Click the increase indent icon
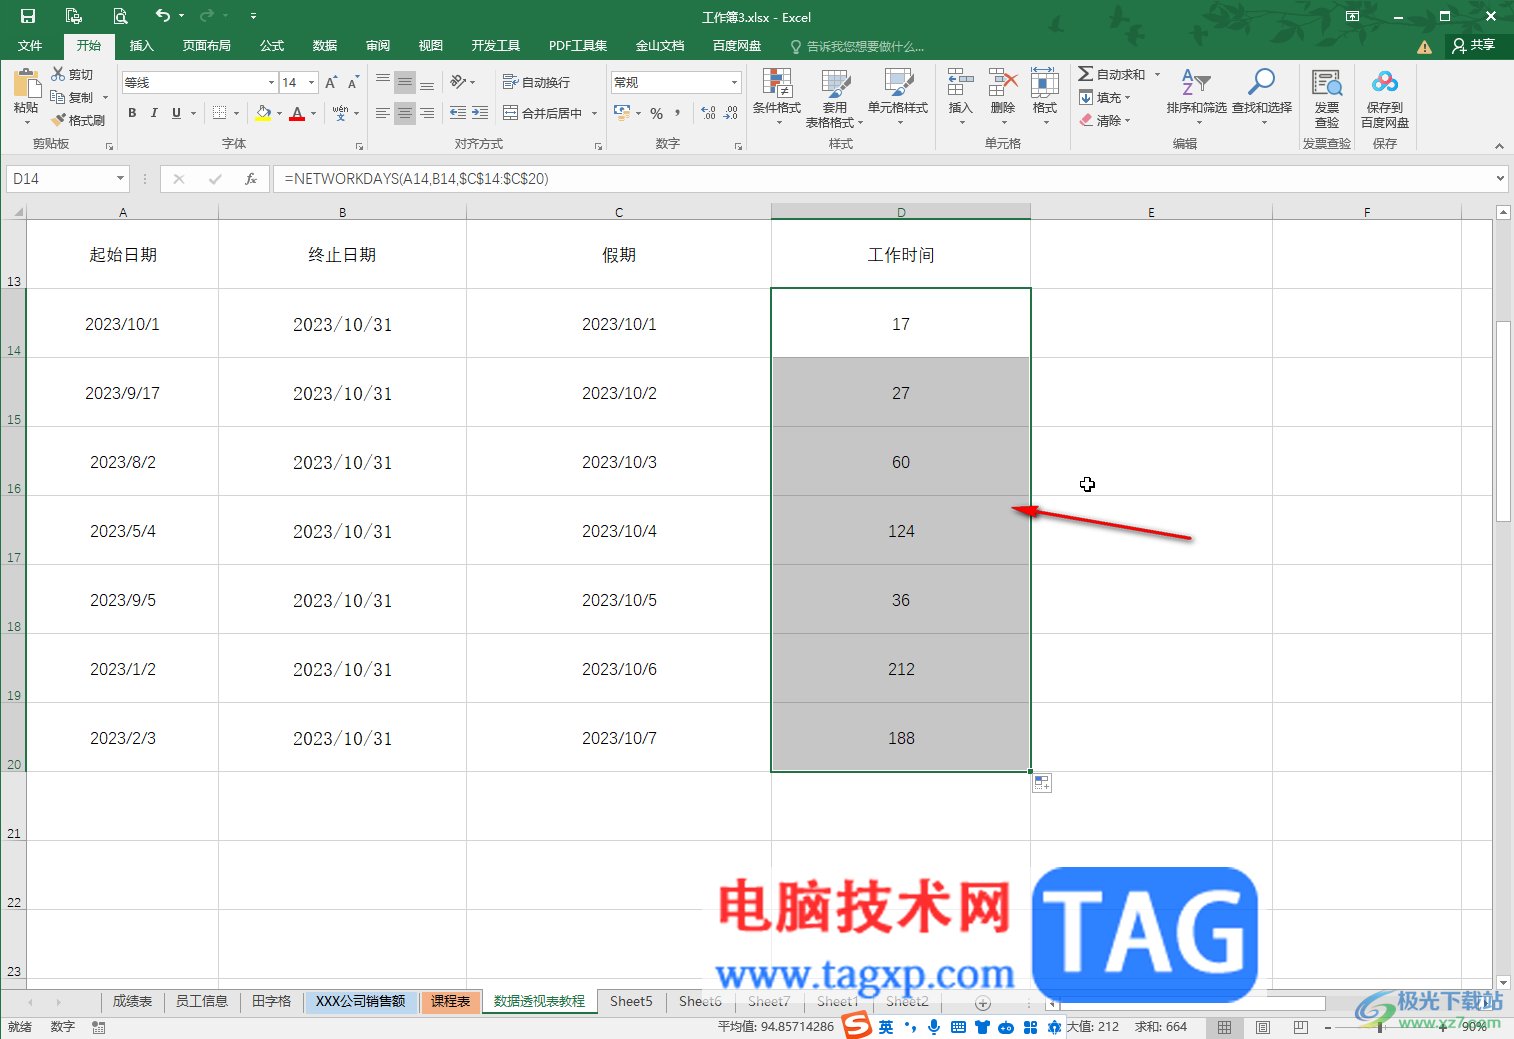The image size is (1514, 1039). tap(480, 113)
